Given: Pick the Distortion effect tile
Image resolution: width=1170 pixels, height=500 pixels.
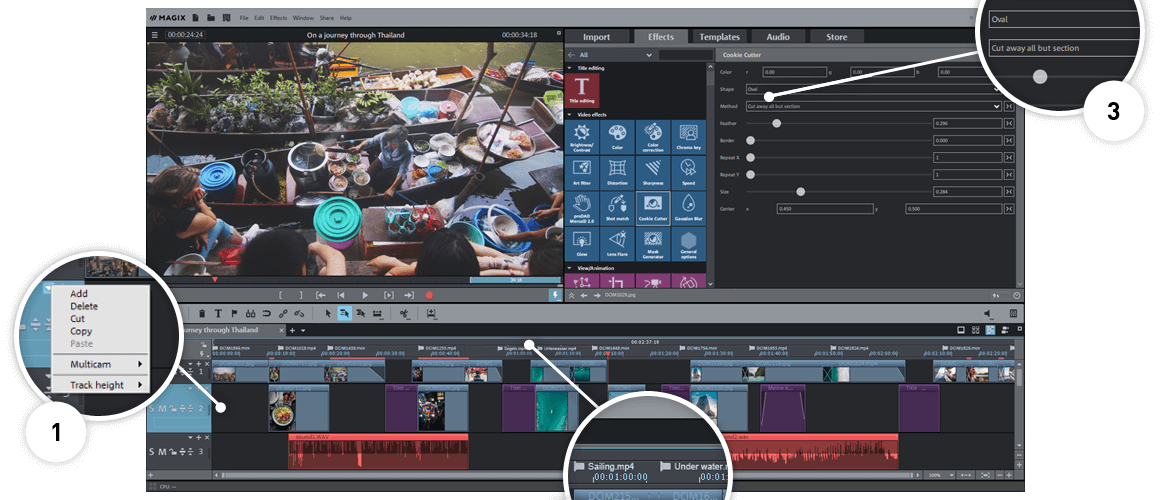Looking at the screenshot, I should point(617,172).
